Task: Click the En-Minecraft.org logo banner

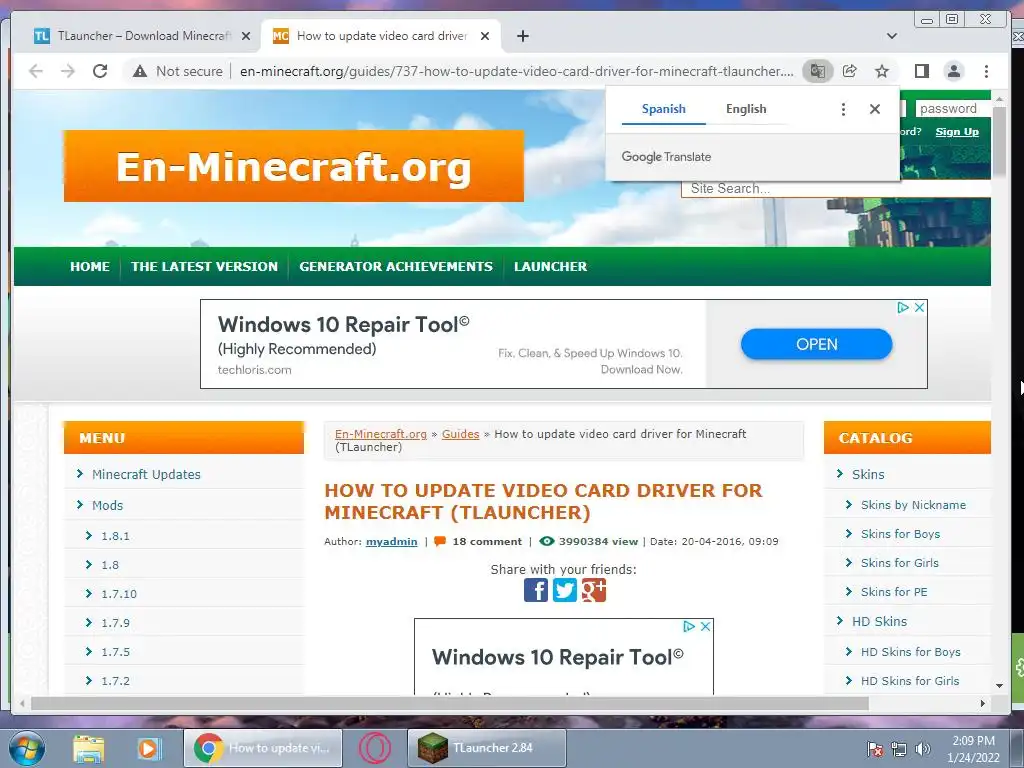Action: tap(294, 166)
